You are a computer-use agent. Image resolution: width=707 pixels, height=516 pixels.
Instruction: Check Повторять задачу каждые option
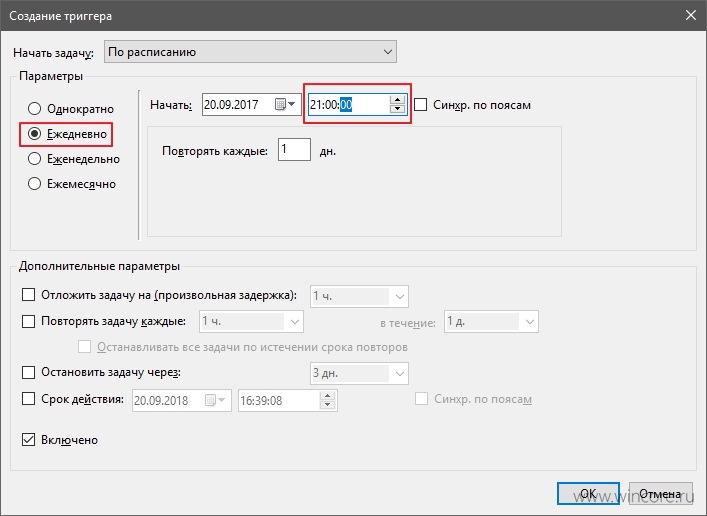(x=28, y=321)
